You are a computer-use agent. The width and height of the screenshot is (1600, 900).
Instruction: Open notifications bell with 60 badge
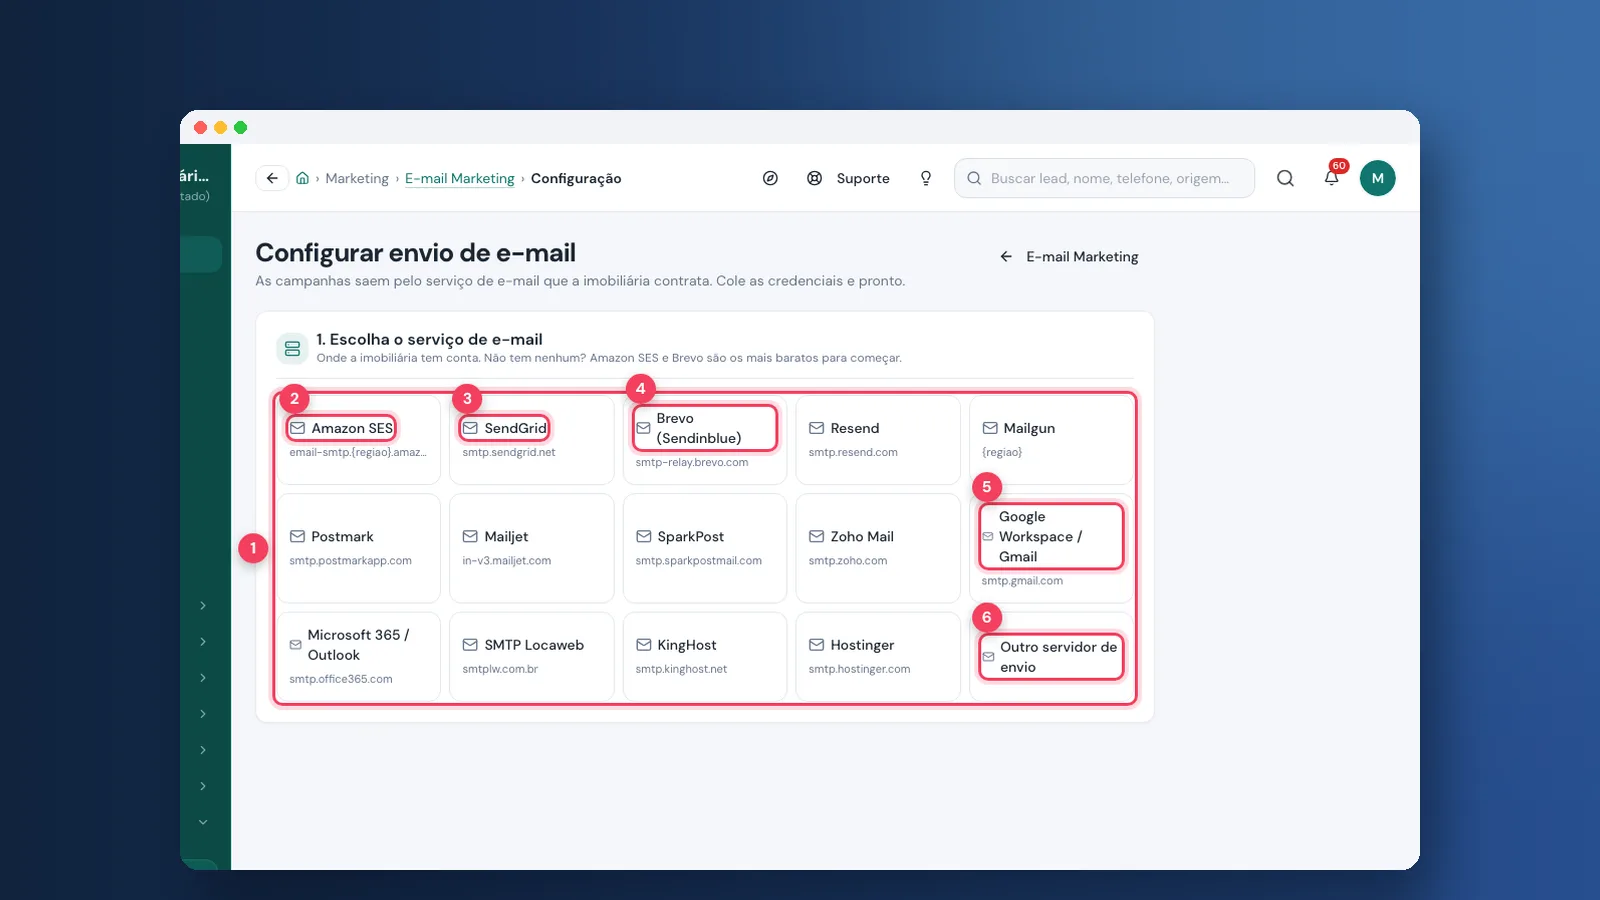click(x=1332, y=178)
